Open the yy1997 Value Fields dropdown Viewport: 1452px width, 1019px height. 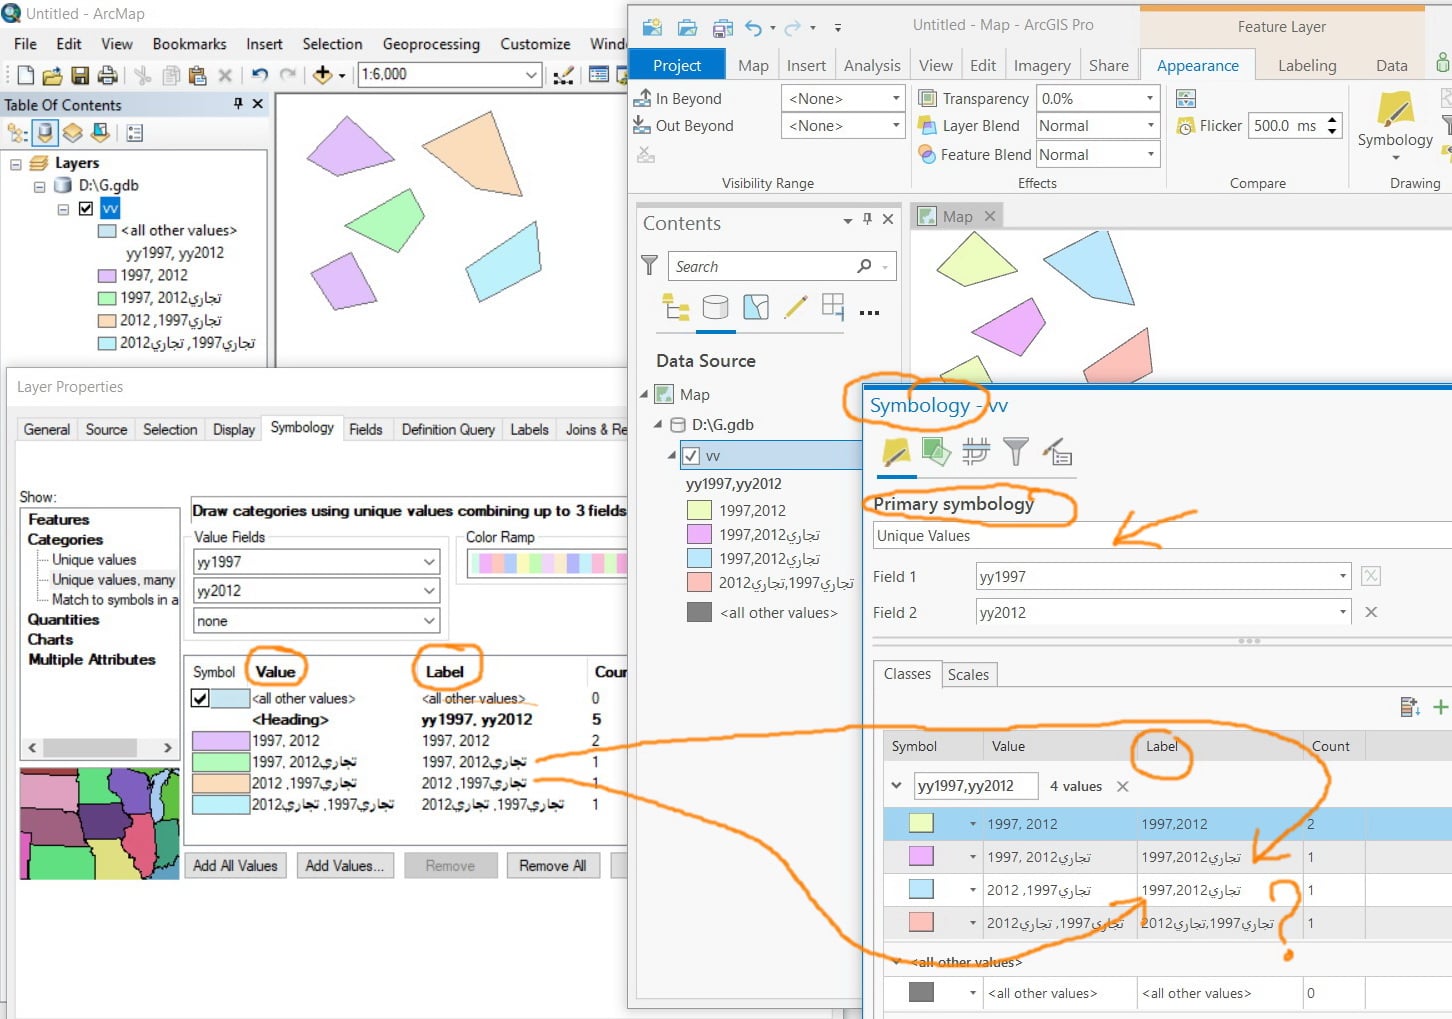(317, 562)
